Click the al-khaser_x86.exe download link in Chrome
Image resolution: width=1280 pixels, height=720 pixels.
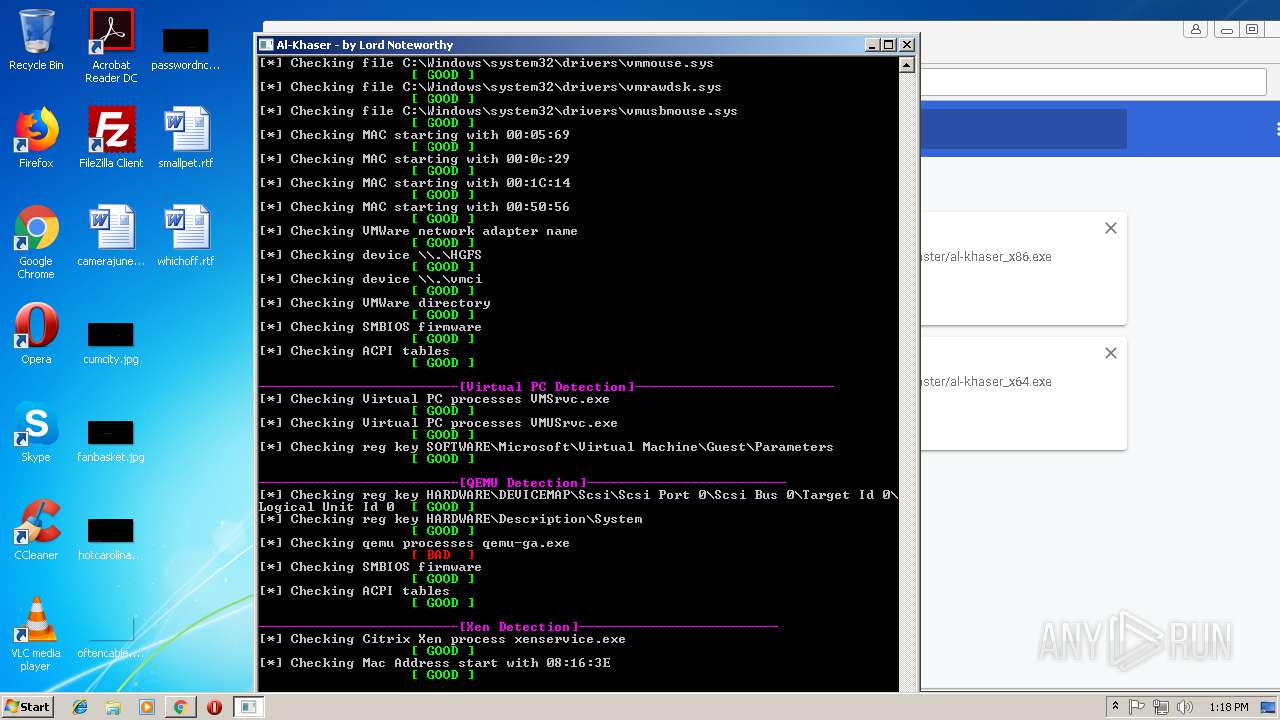[x=986, y=257]
